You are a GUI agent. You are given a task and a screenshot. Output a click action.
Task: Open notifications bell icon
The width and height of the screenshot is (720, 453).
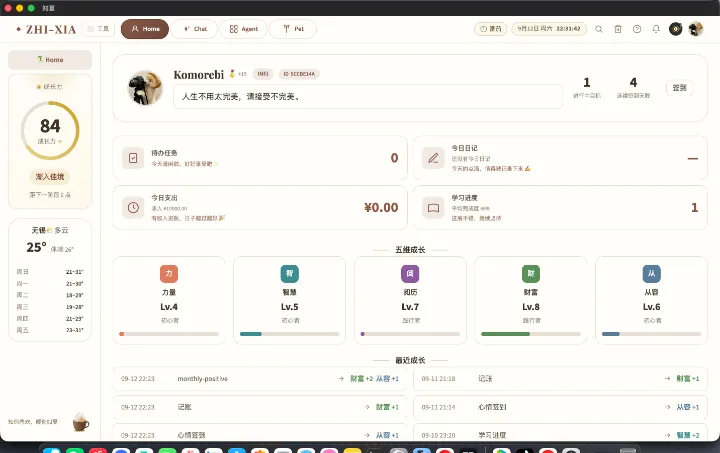[656, 29]
